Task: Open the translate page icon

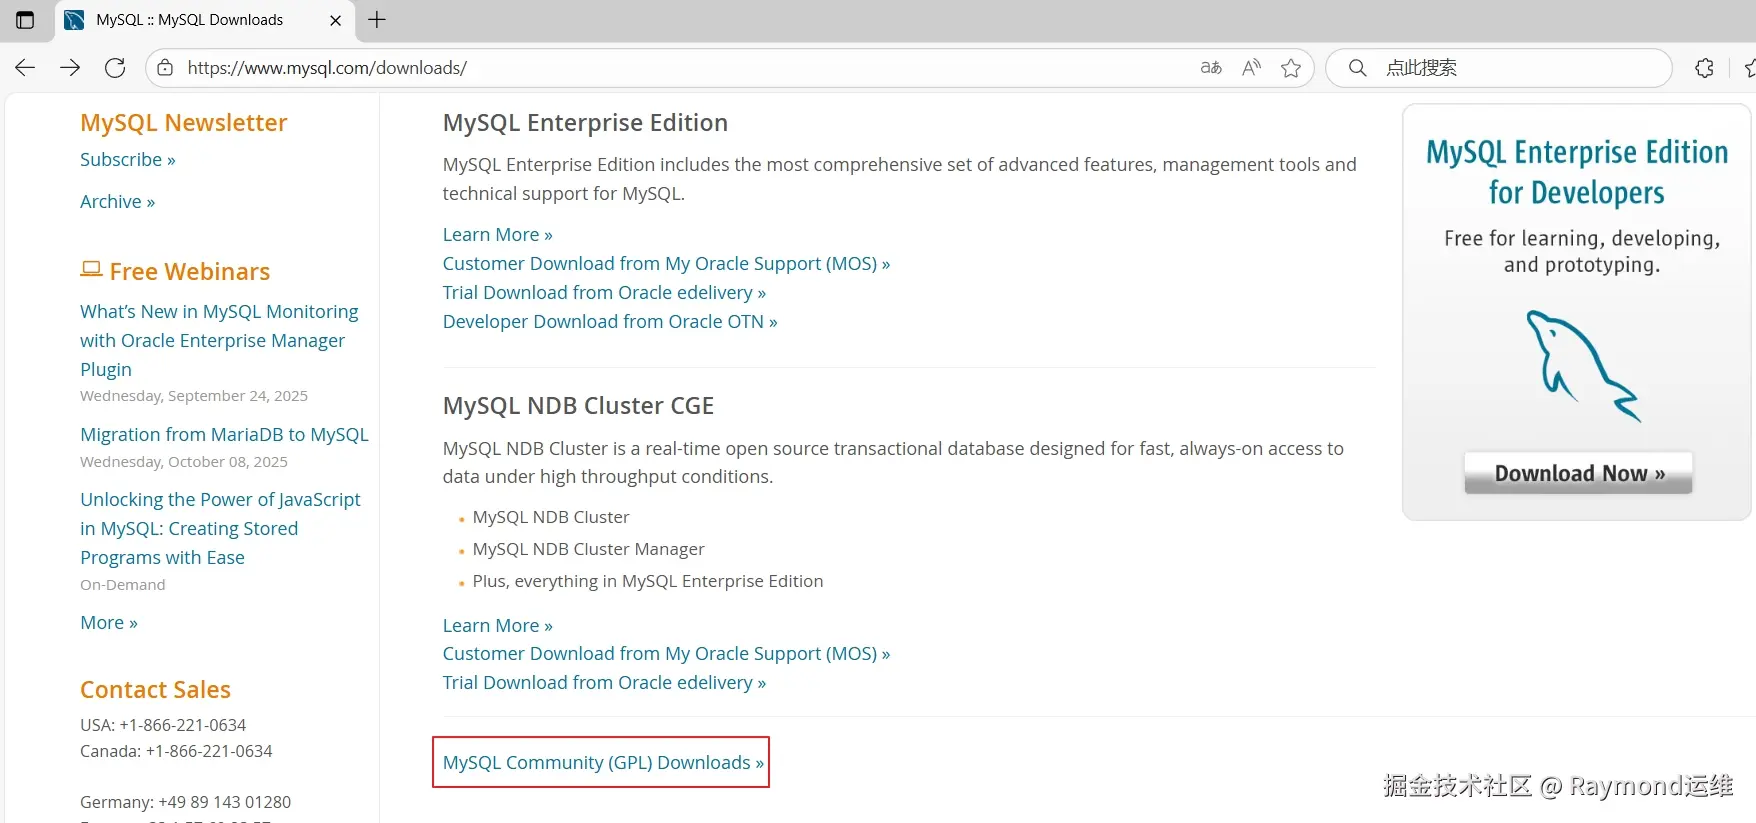Action: 1211,68
